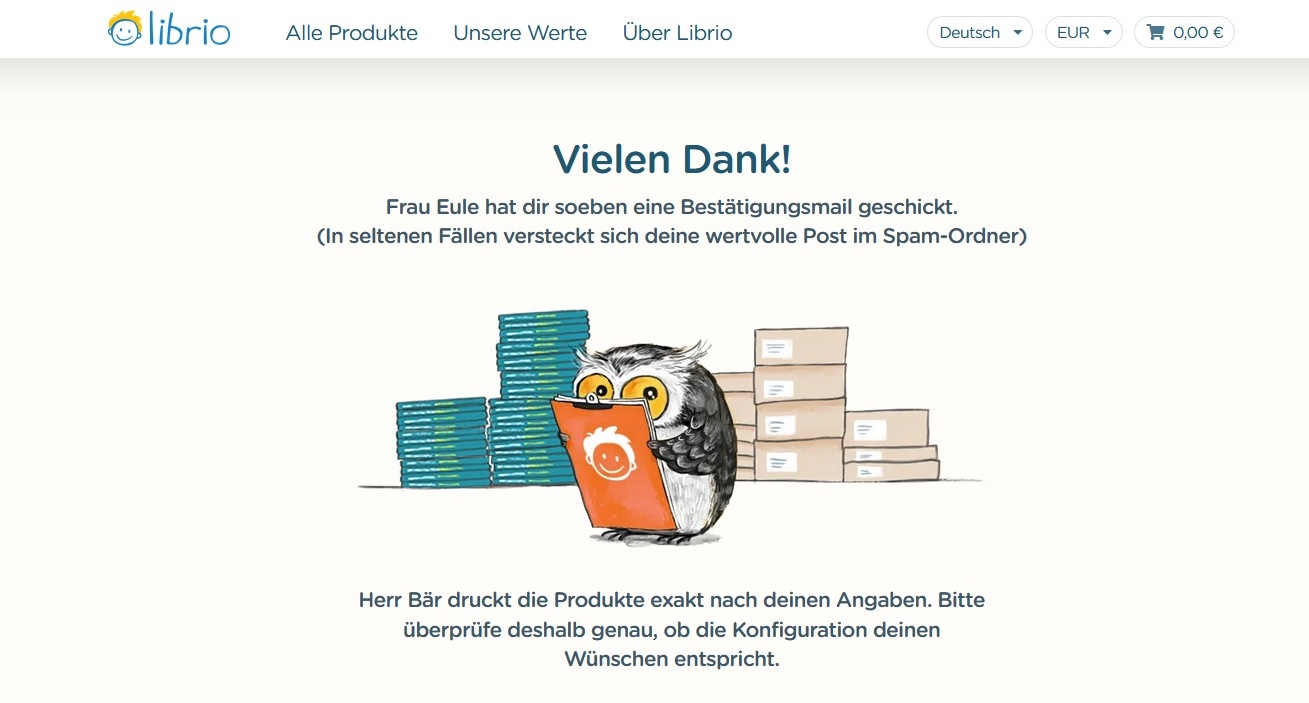Click the orange clipboard with smiley face

613,463
